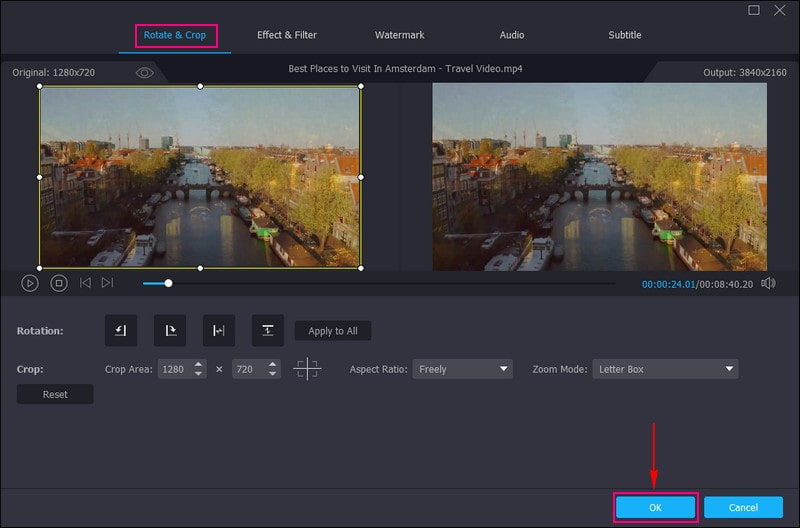Stop video playback
The image size is (800, 528).
59,283
